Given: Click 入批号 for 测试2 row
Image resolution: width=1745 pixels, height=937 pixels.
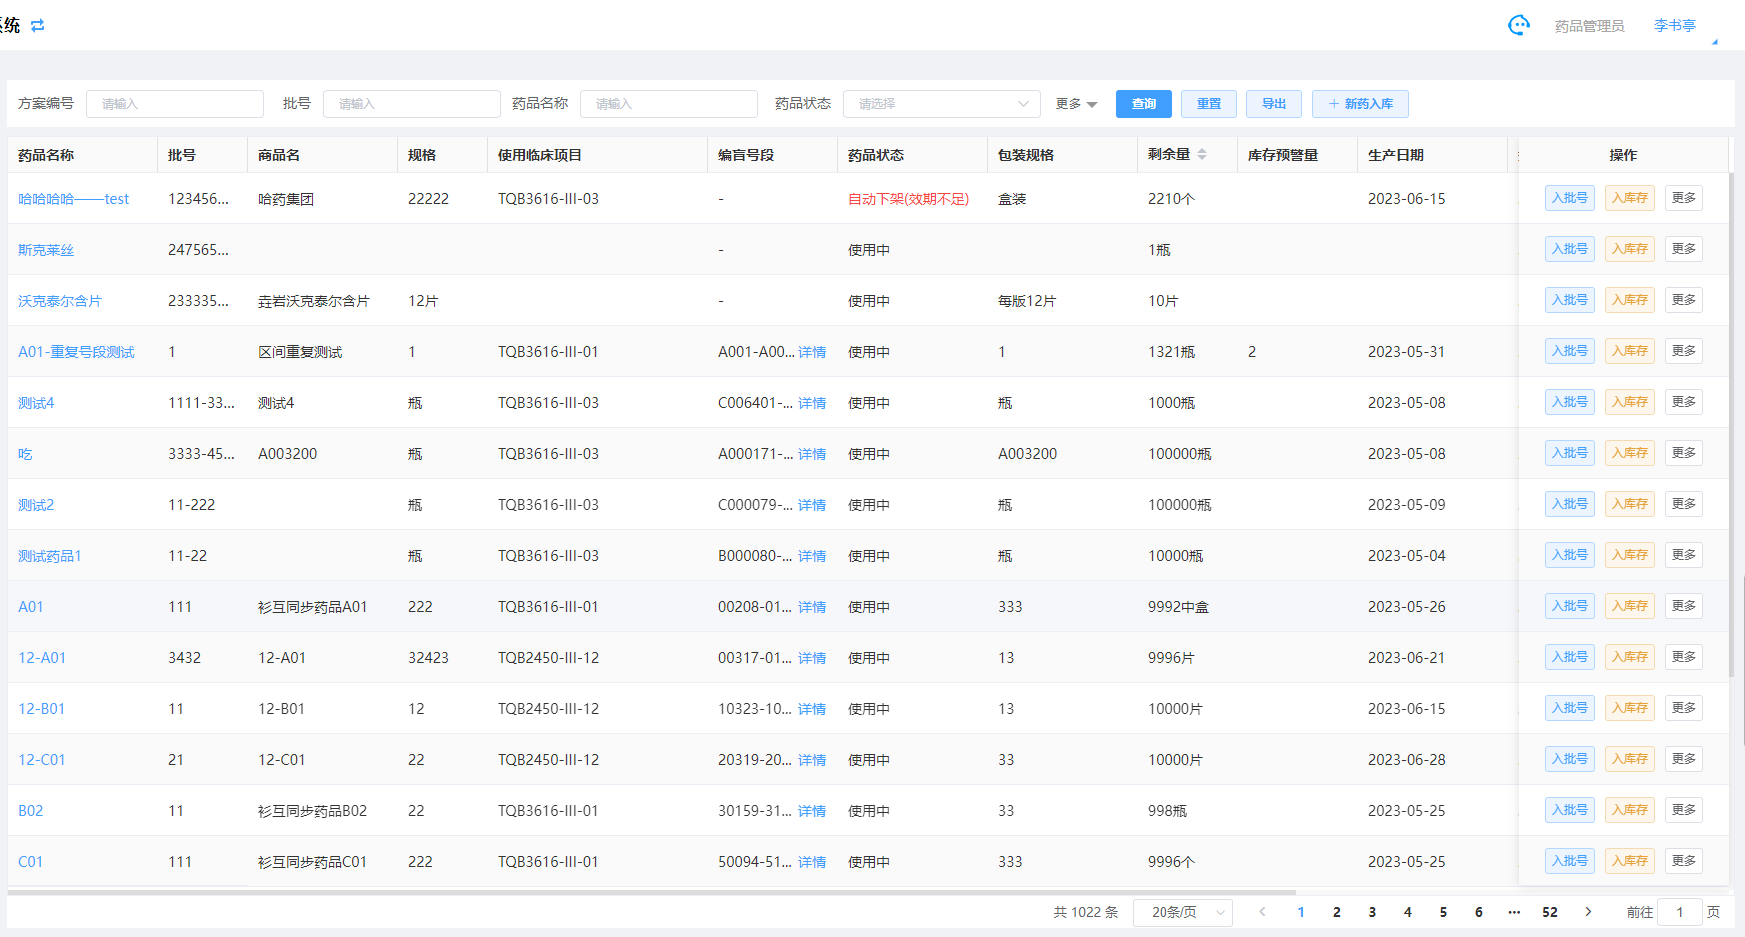Looking at the screenshot, I should [1570, 504].
